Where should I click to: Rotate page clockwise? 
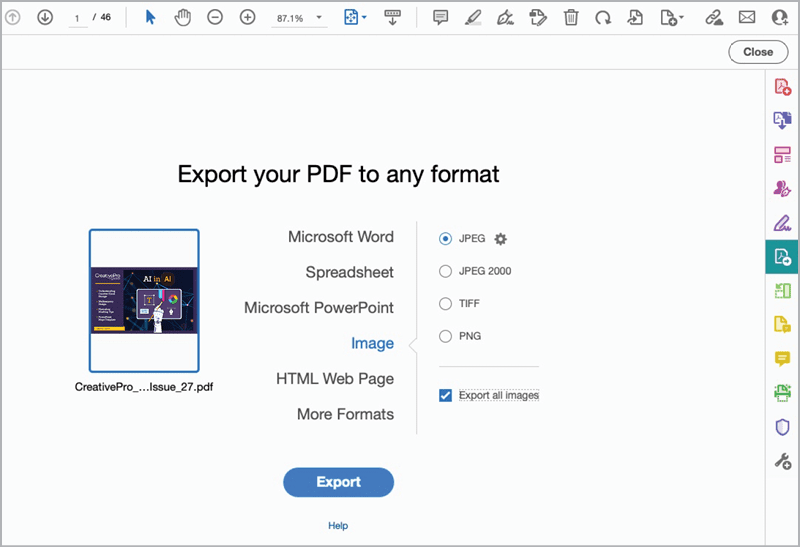[603, 18]
